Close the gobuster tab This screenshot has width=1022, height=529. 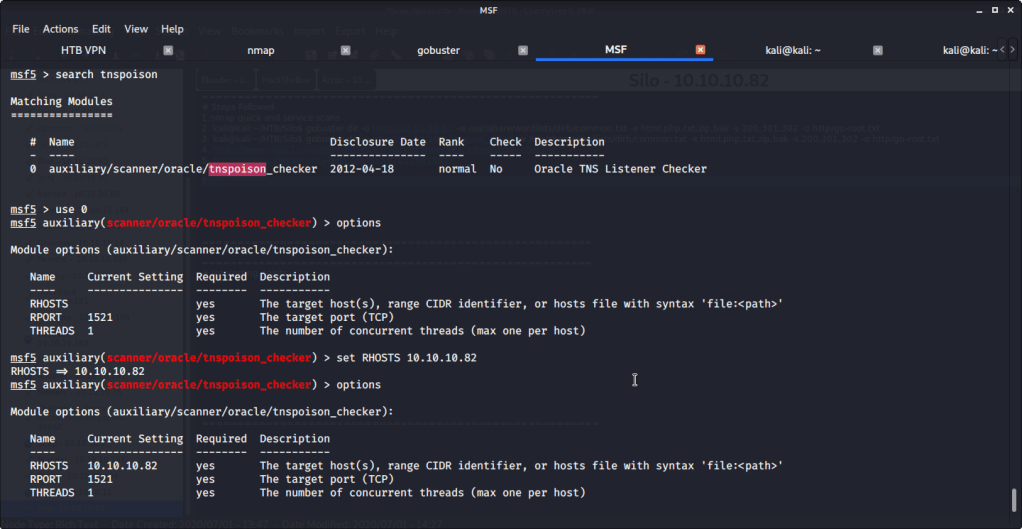coord(523,50)
